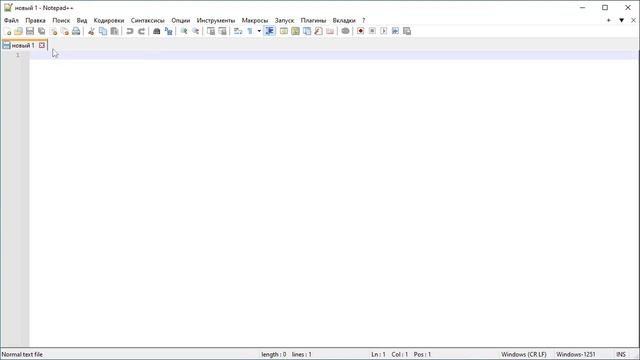This screenshot has width=640, height=360.
Task: Click Windows-1251 encoding in status bar
Action: [576, 354]
